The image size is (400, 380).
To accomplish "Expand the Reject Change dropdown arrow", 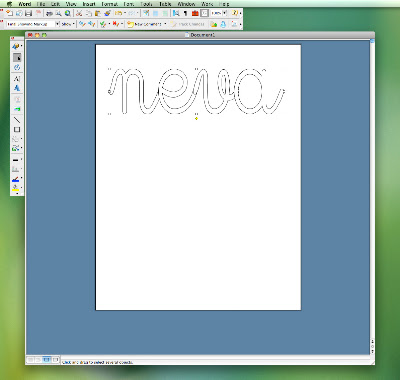I will pyautogui.click(x=122, y=24).
